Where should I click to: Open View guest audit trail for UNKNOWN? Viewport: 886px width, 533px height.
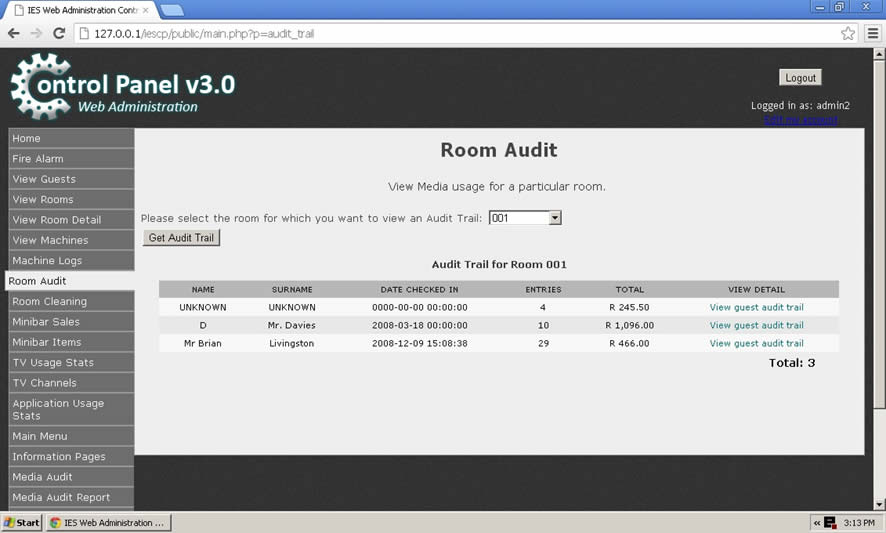point(756,307)
